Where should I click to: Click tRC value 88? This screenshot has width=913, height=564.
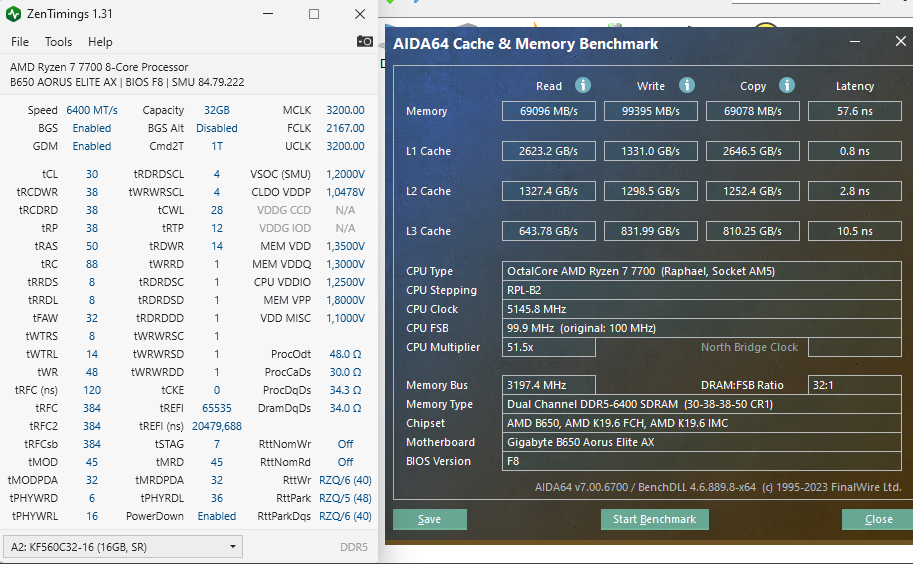(x=92, y=264)
